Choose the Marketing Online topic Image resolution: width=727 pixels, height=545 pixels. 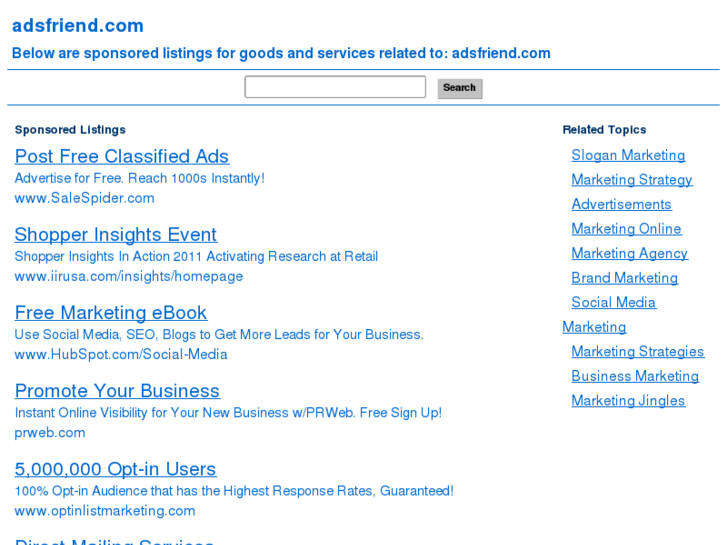click(626, 229)
